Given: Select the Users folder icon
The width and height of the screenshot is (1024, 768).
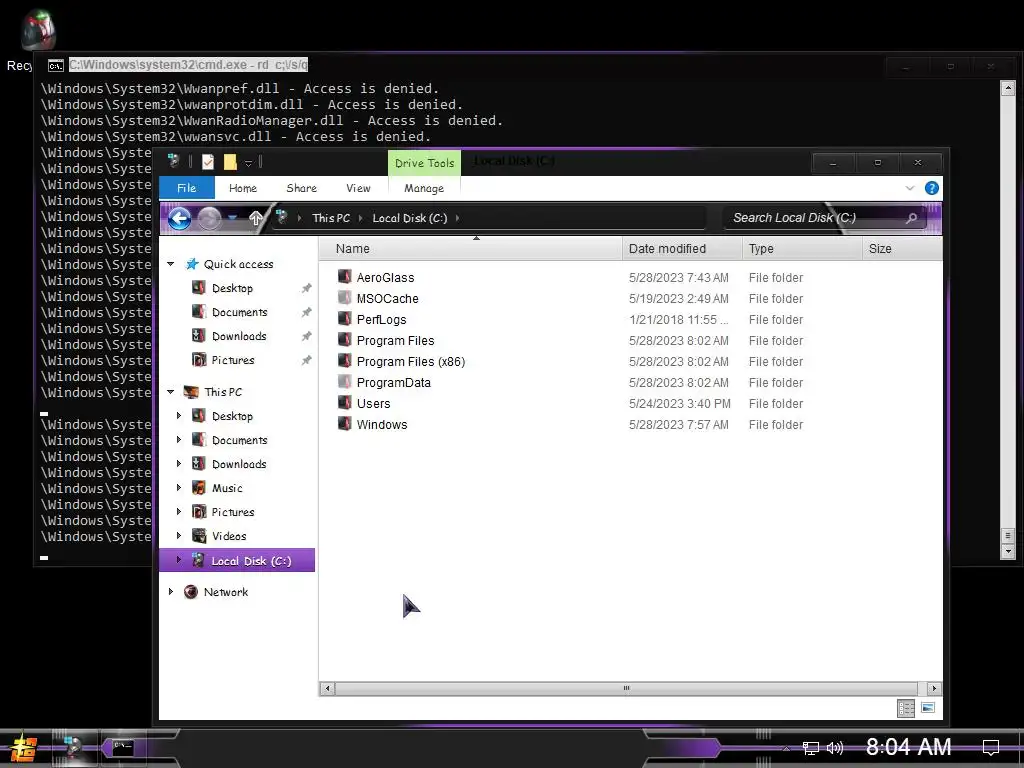Looking at the screenshot, I should click(x=345, y=403).
